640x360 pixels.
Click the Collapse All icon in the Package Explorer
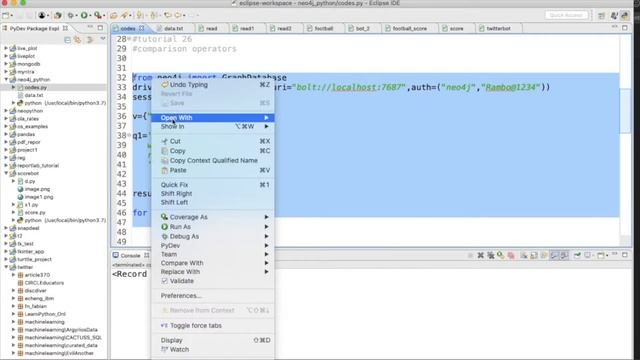67,40
